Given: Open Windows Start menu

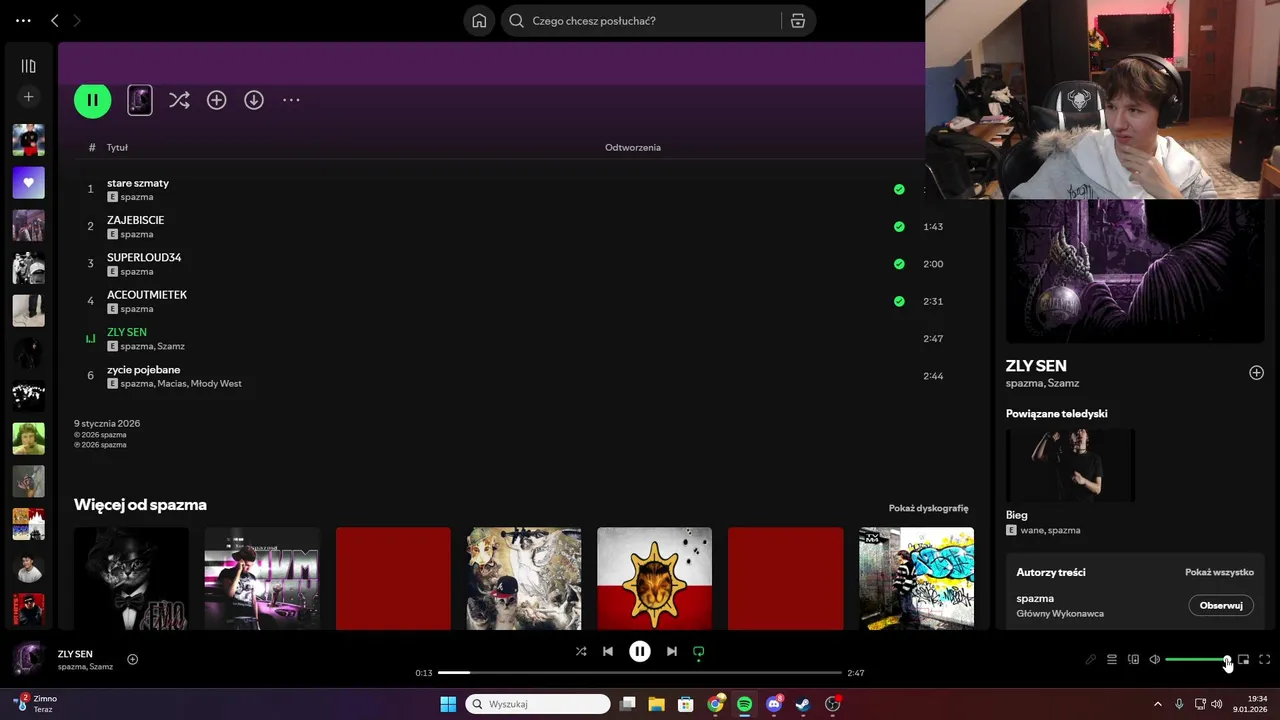Looking at the screenshot, I should [448, 704].
